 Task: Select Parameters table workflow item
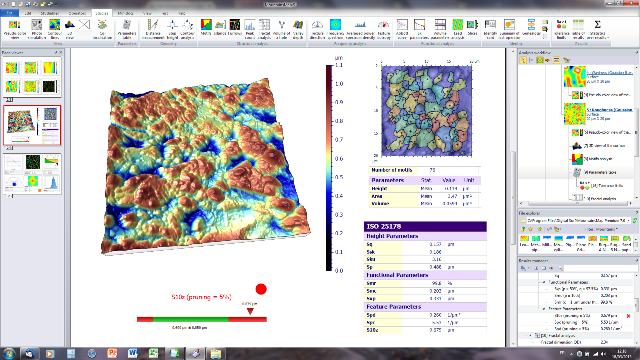[596, 172]
